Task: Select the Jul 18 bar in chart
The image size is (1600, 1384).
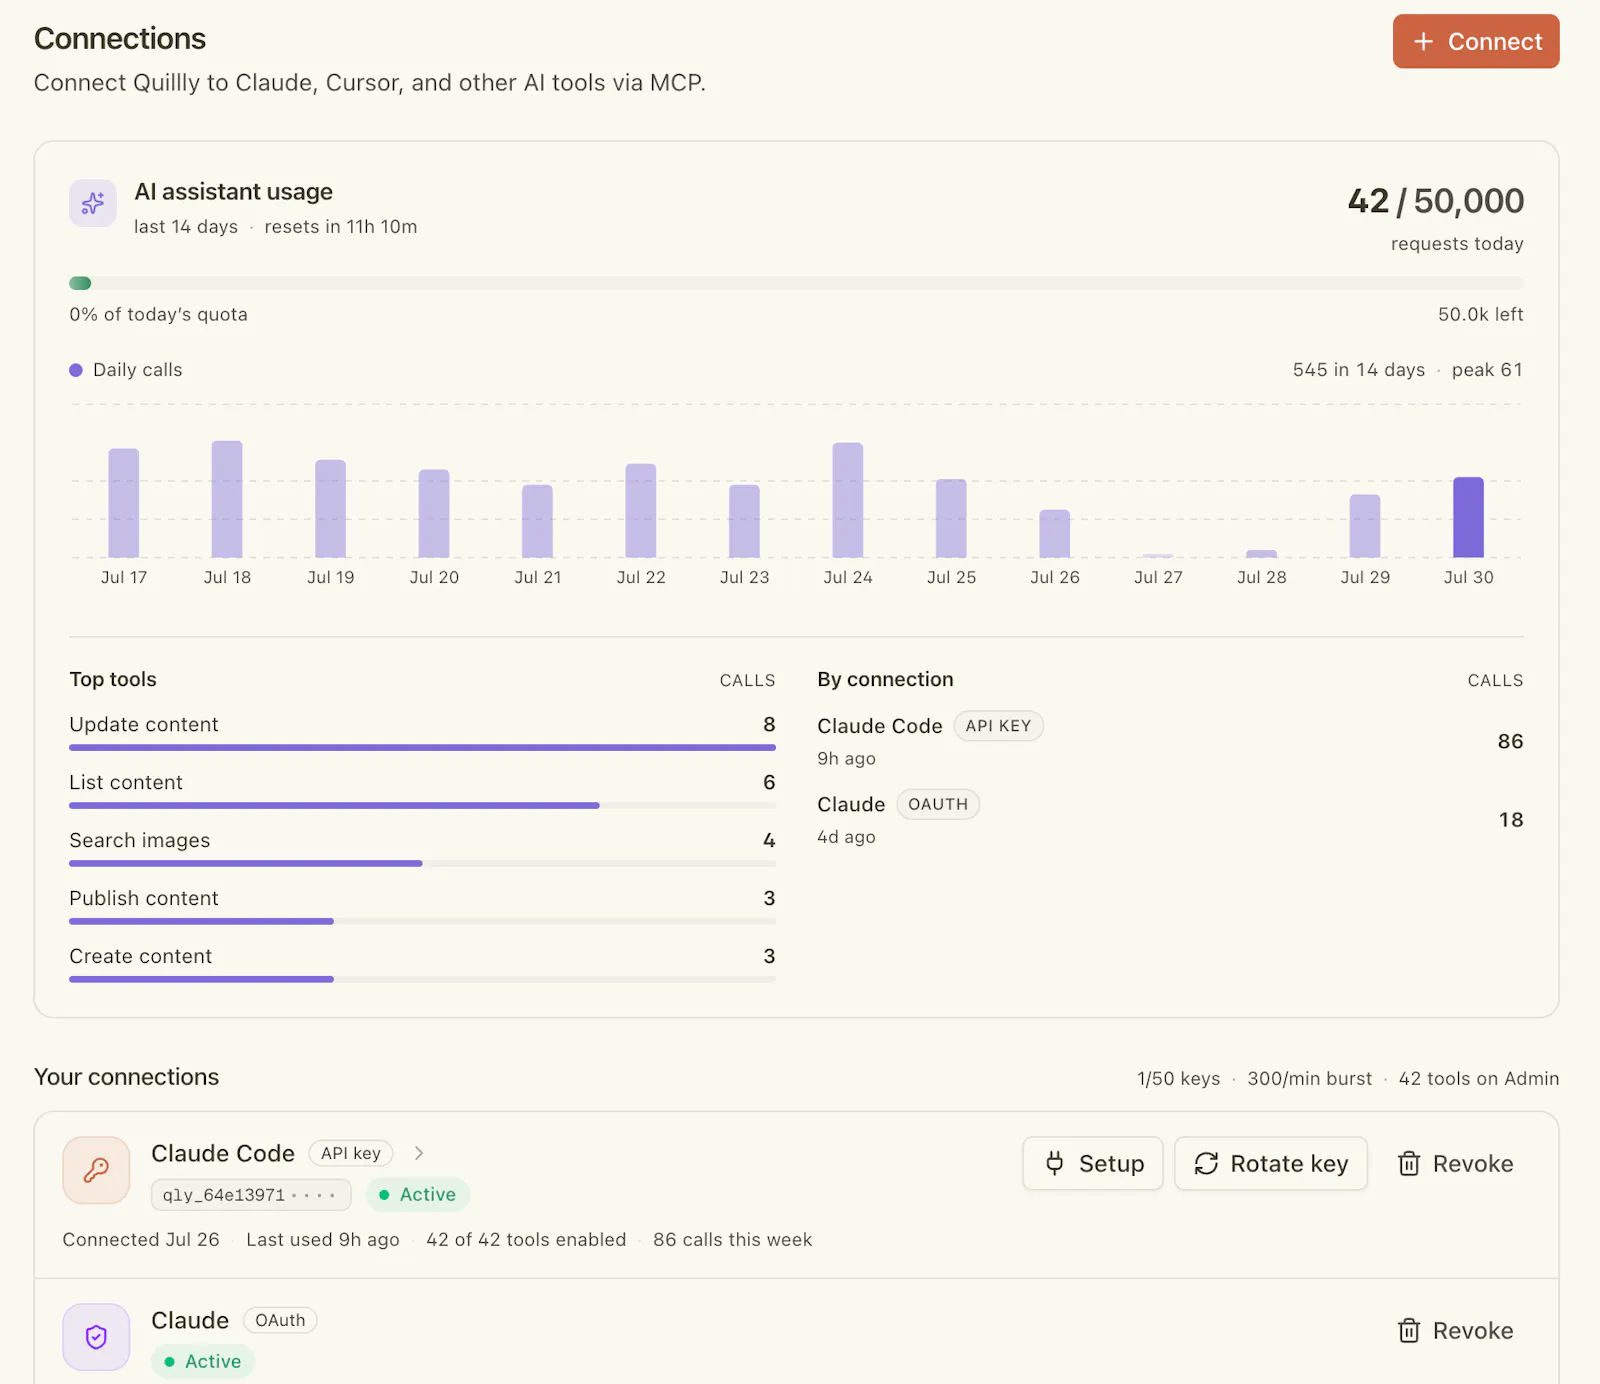Action: tap(227, 499)
